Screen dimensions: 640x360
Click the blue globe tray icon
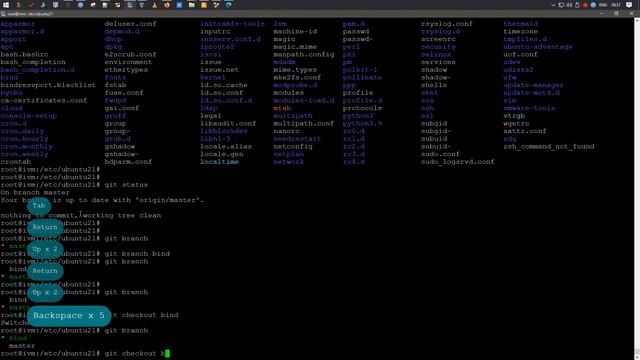pyautogui.click(x=593, y=5)
